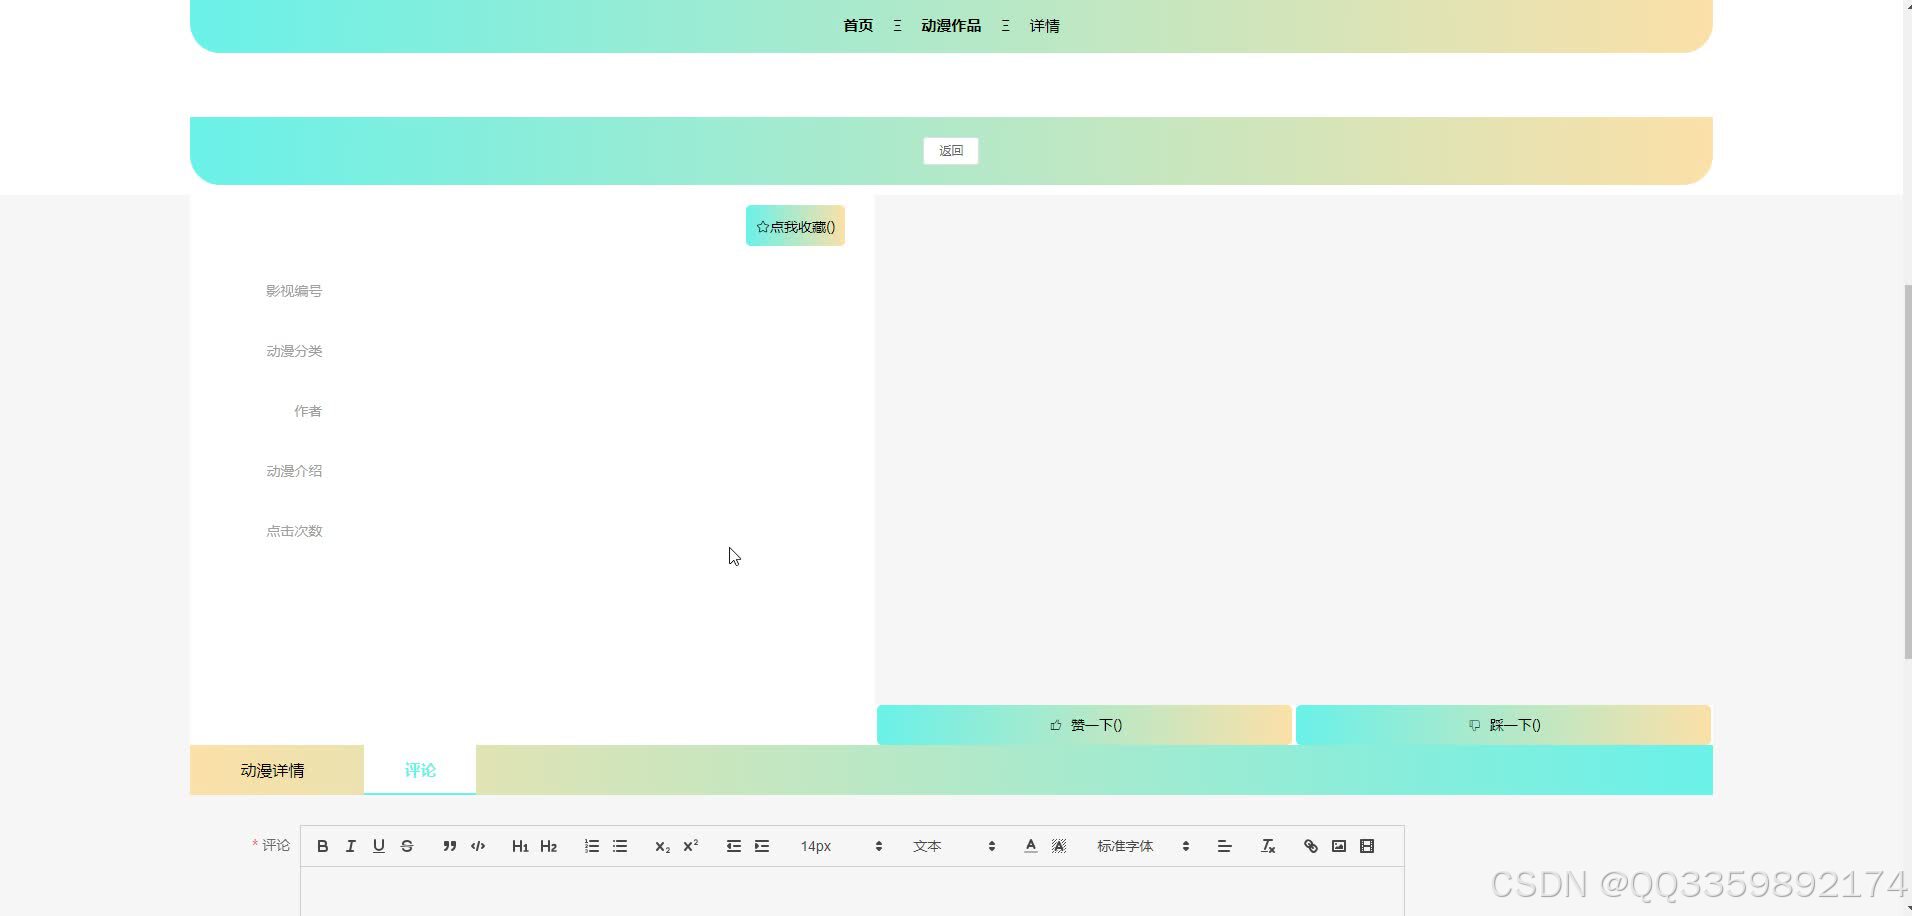The width and height of the screenshot is (1912, 916).
Task: Go to 动漫作品 in the breadcrumb
Action: 951,26
